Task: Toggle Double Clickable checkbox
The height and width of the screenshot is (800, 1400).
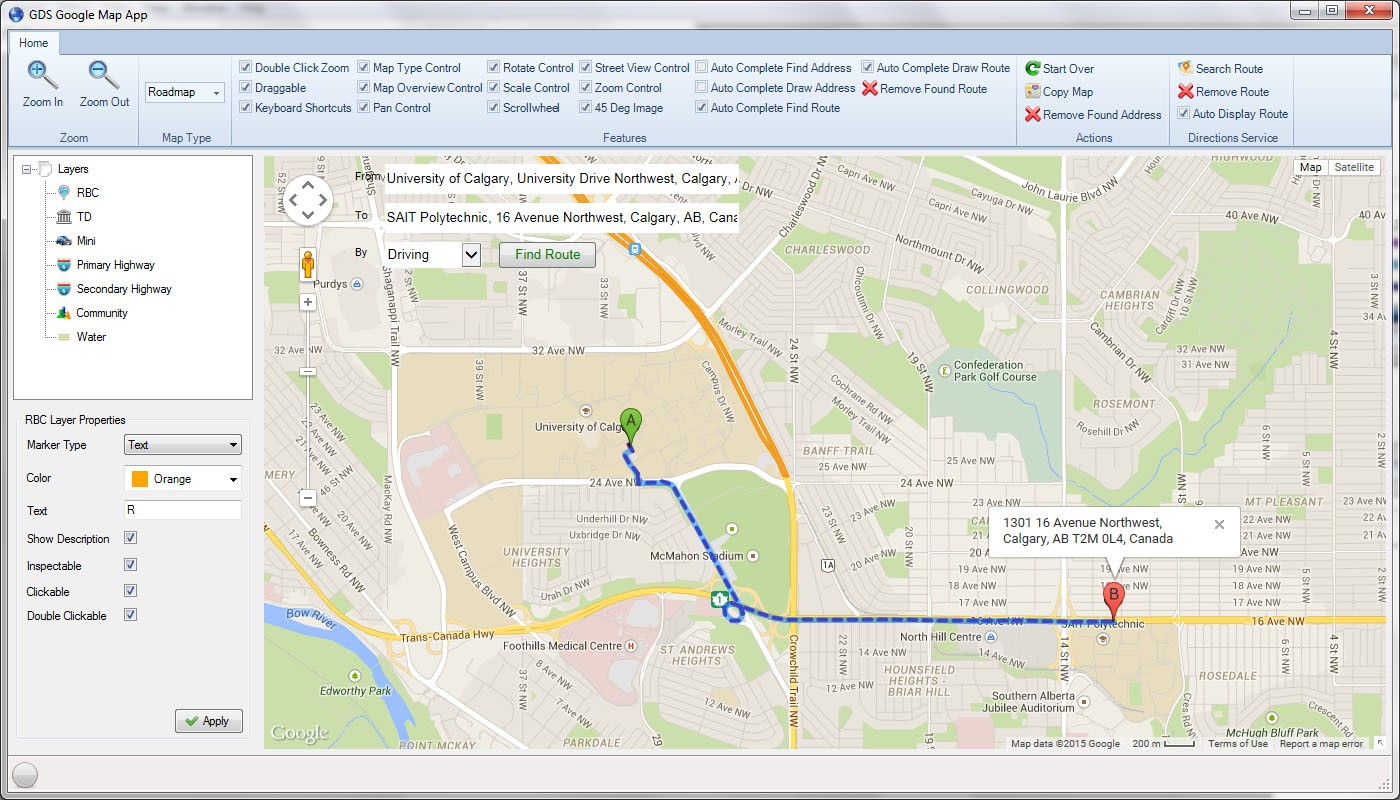Action: click(x=130, y=615)
